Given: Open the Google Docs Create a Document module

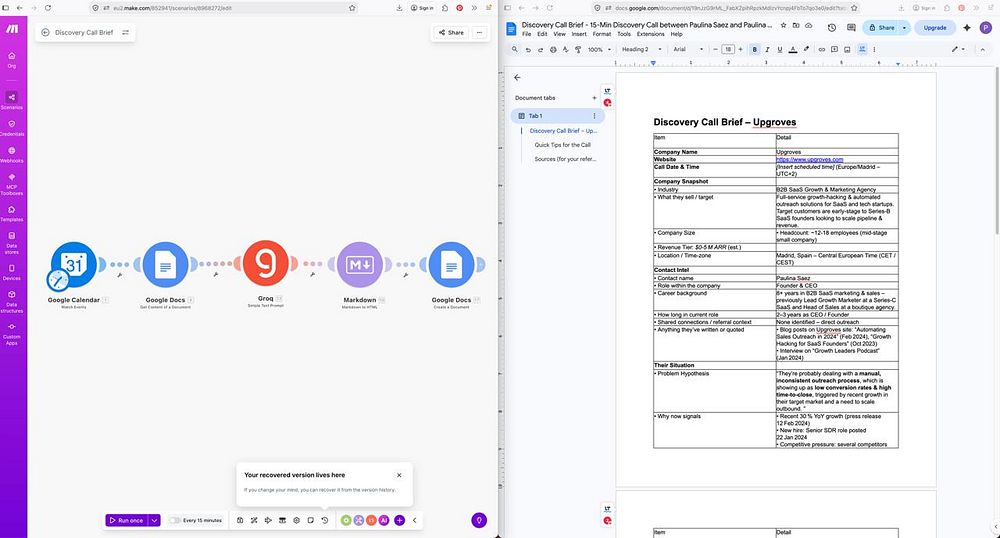Looking at the screenshot, I should pyautogui.click(x=451, y=264).
